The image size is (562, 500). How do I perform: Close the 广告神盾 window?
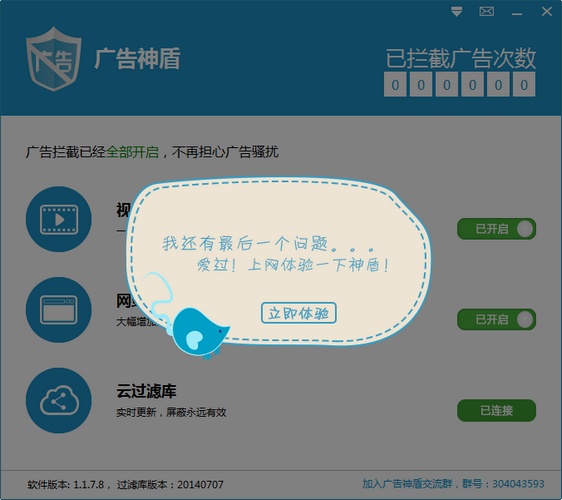click(x=547, y=11)
